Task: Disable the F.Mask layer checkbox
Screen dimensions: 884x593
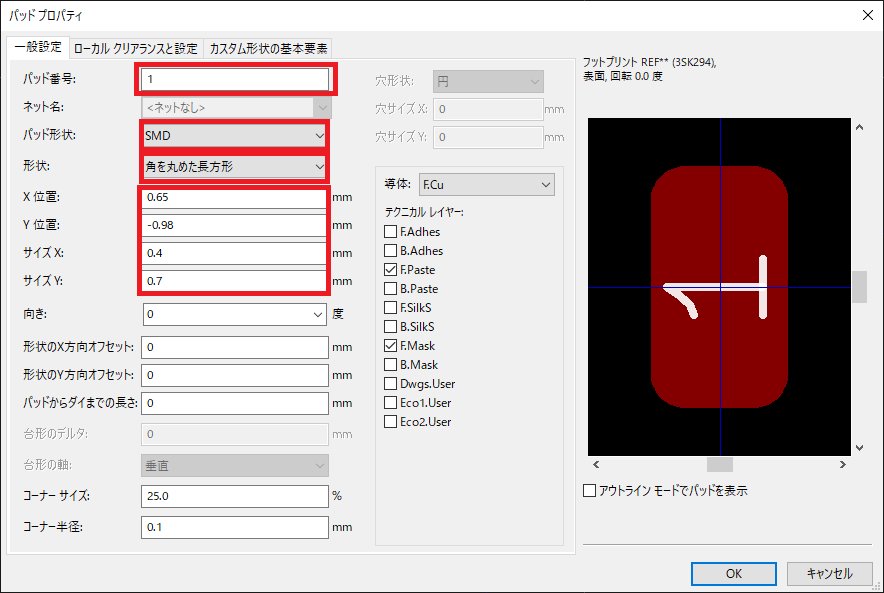Action: (391, 346)
